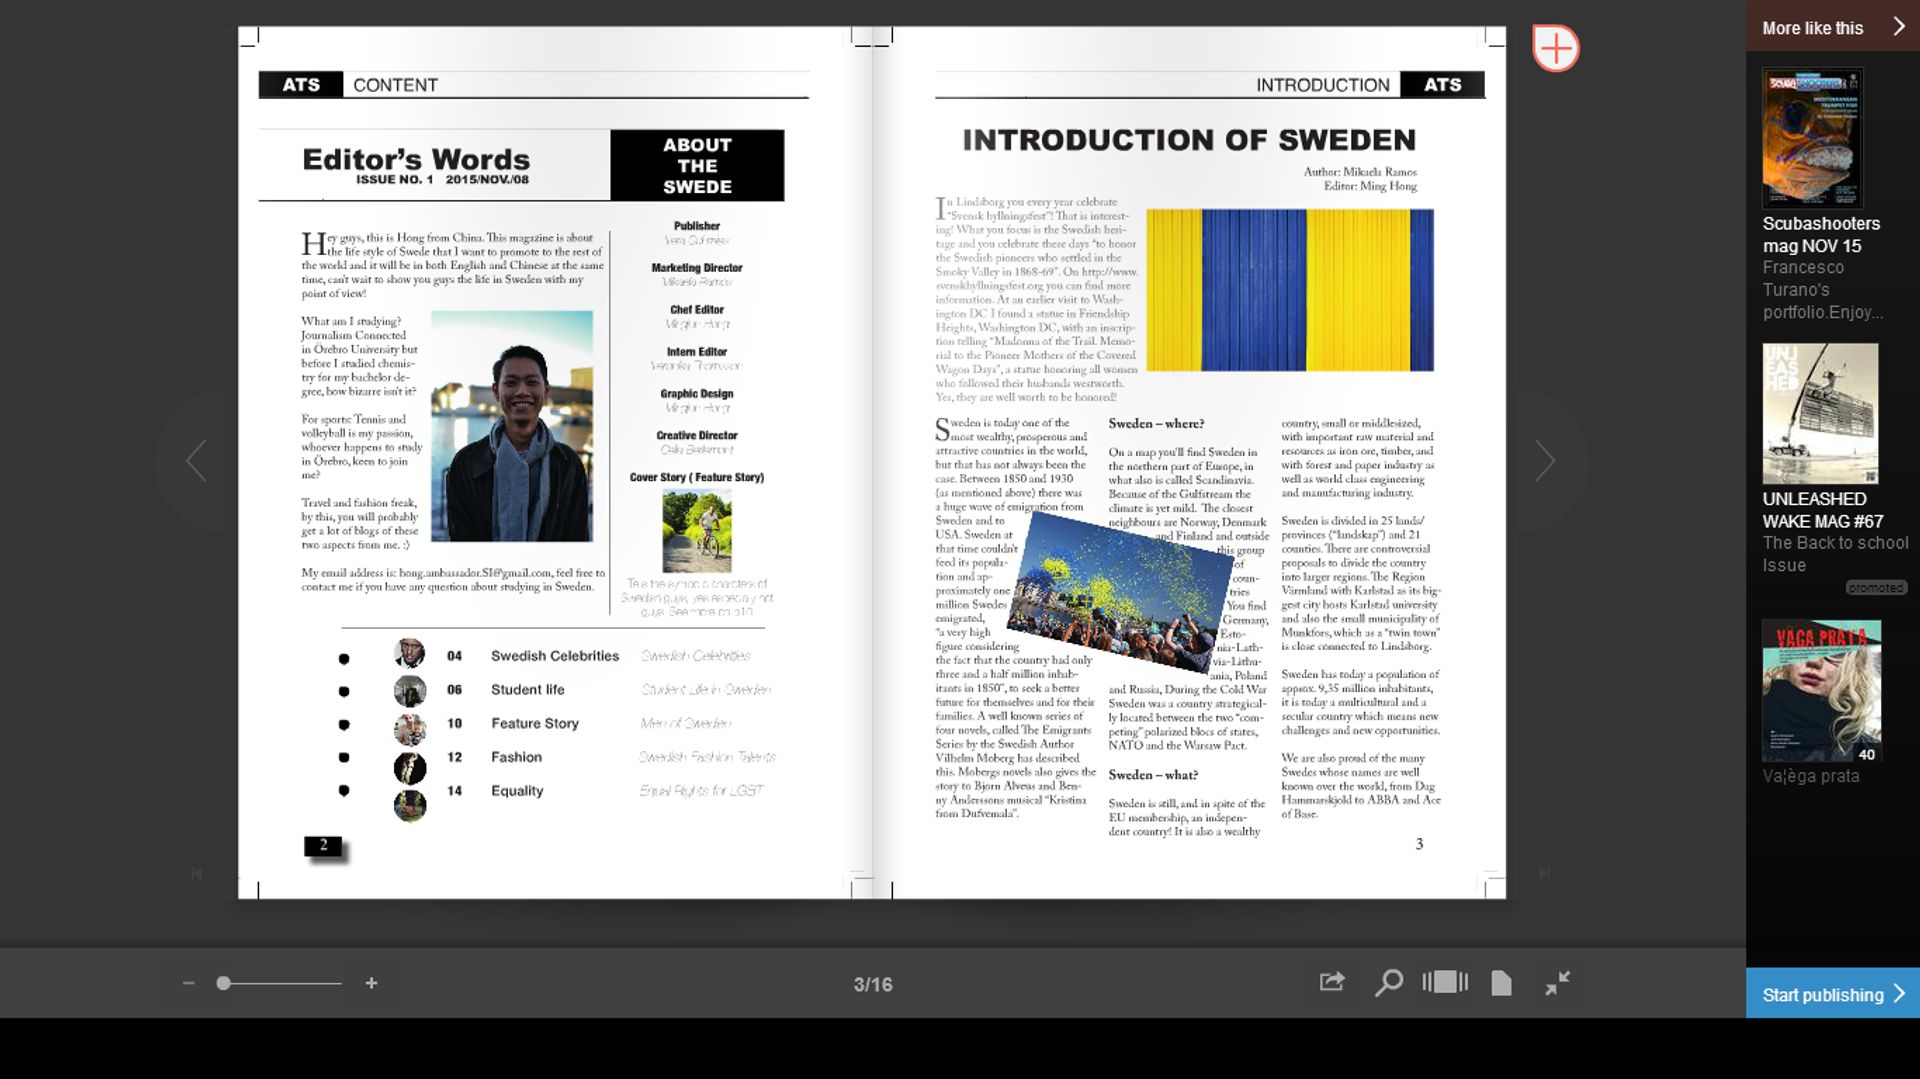Image resolution: width=1920 pixels, height=1079 pixels.
Task: Show the page thumbnails view icon
Action: coord(1445,982)
